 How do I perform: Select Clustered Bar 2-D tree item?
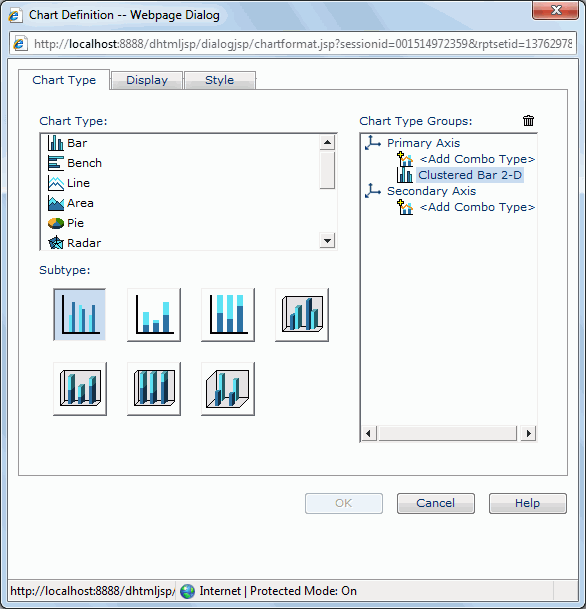pos(470,175)
